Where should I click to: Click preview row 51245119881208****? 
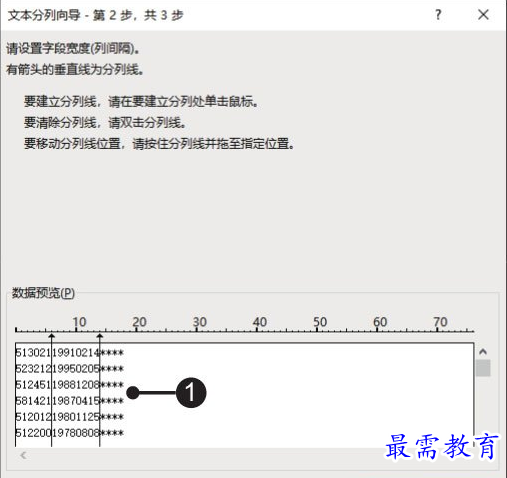pyautogui.click(x=70, y=385)
